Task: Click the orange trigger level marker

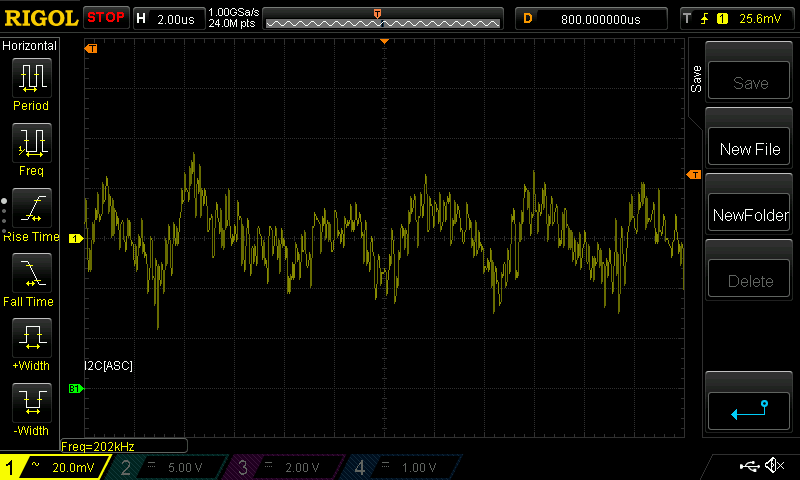Action: click(x=693, y=175)
